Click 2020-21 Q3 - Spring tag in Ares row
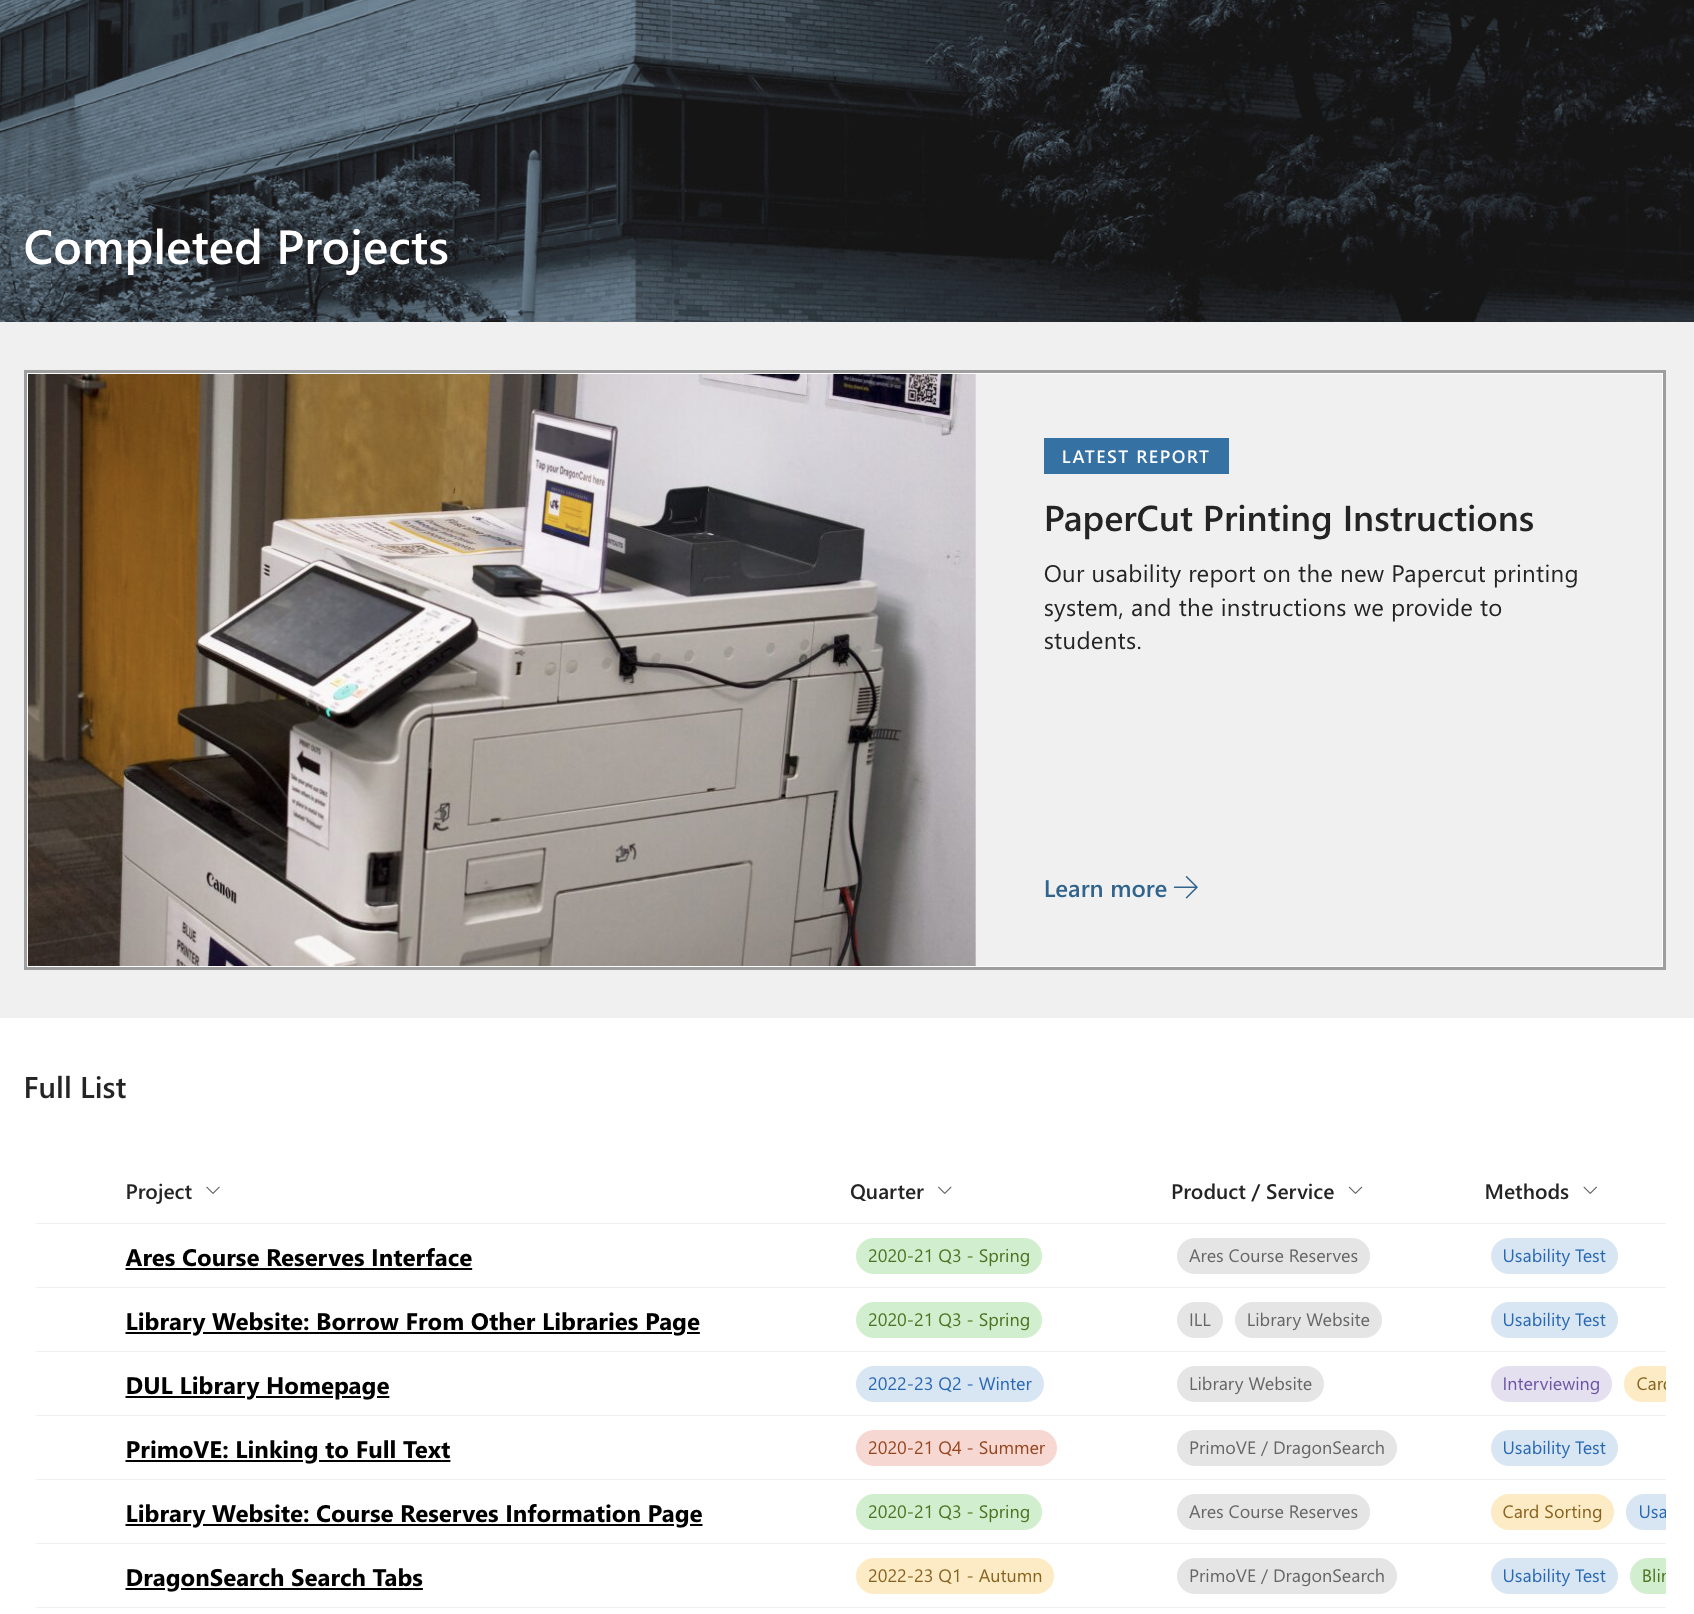Screen dimensions: 1694x1614 click(x=949, y=1256)
